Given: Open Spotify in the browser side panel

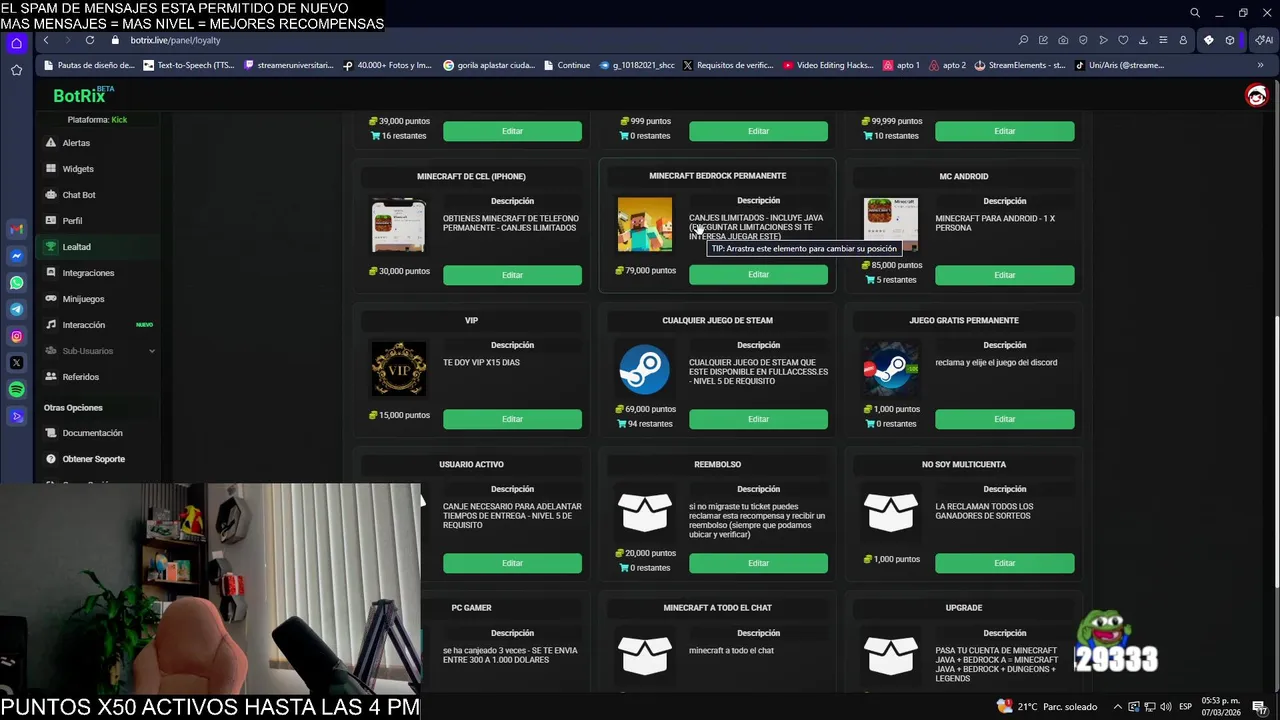Looking at the screenshot, I should point(16,389).
